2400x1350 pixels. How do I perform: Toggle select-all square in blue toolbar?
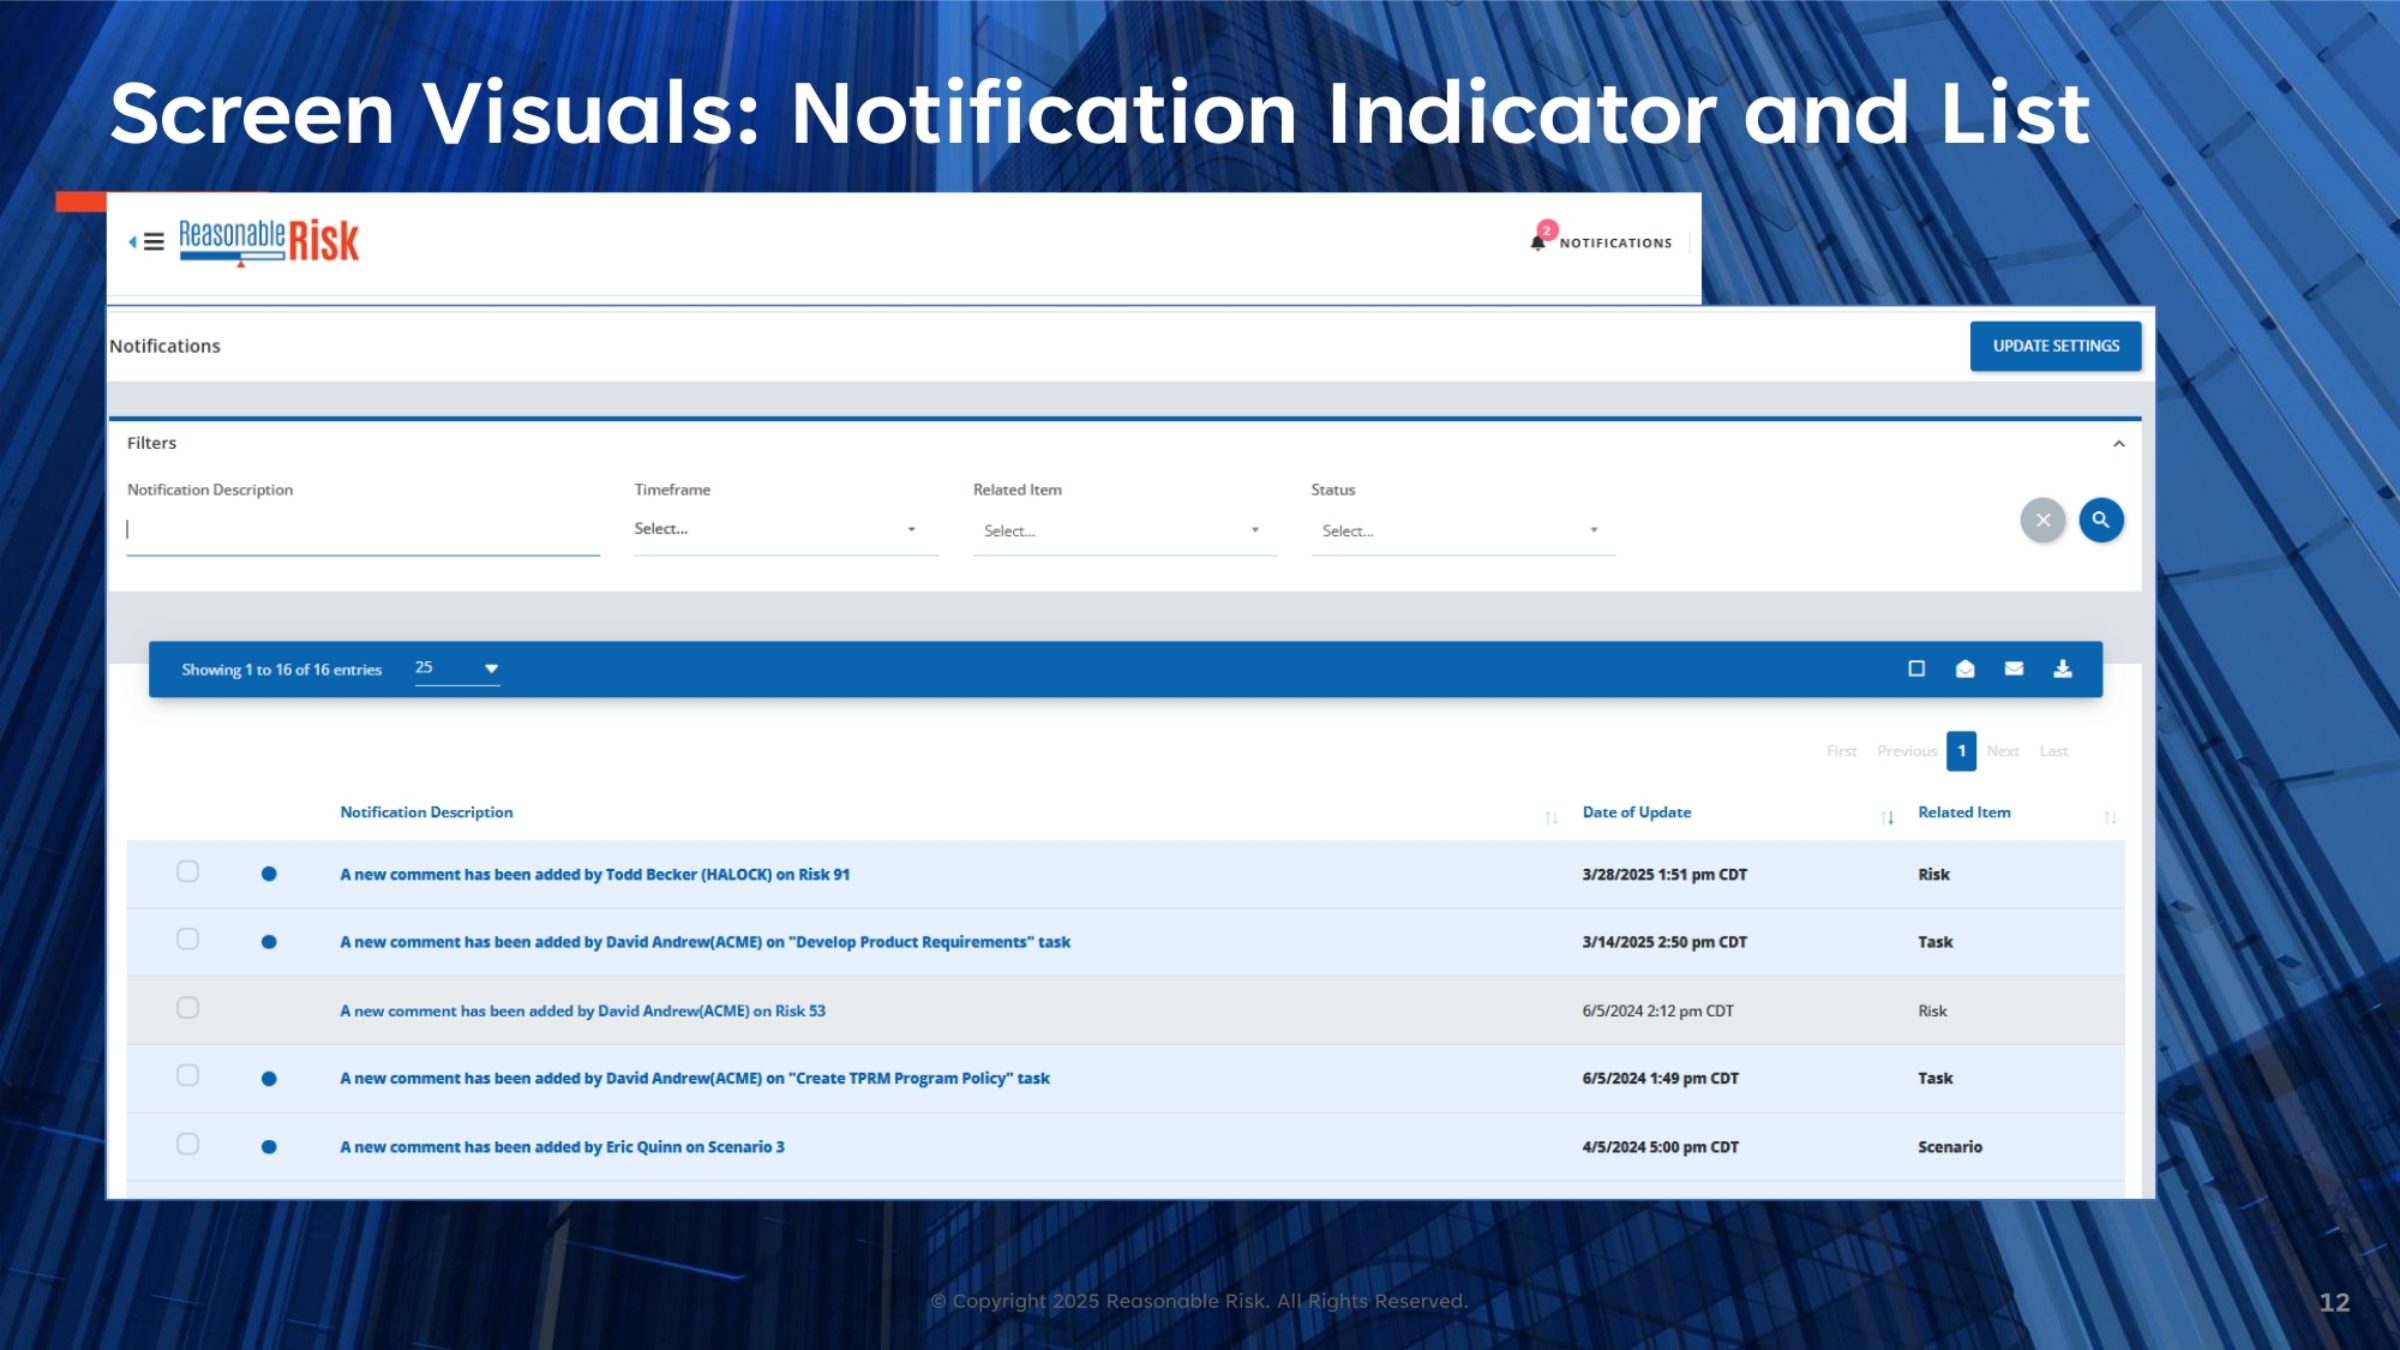1916,669
